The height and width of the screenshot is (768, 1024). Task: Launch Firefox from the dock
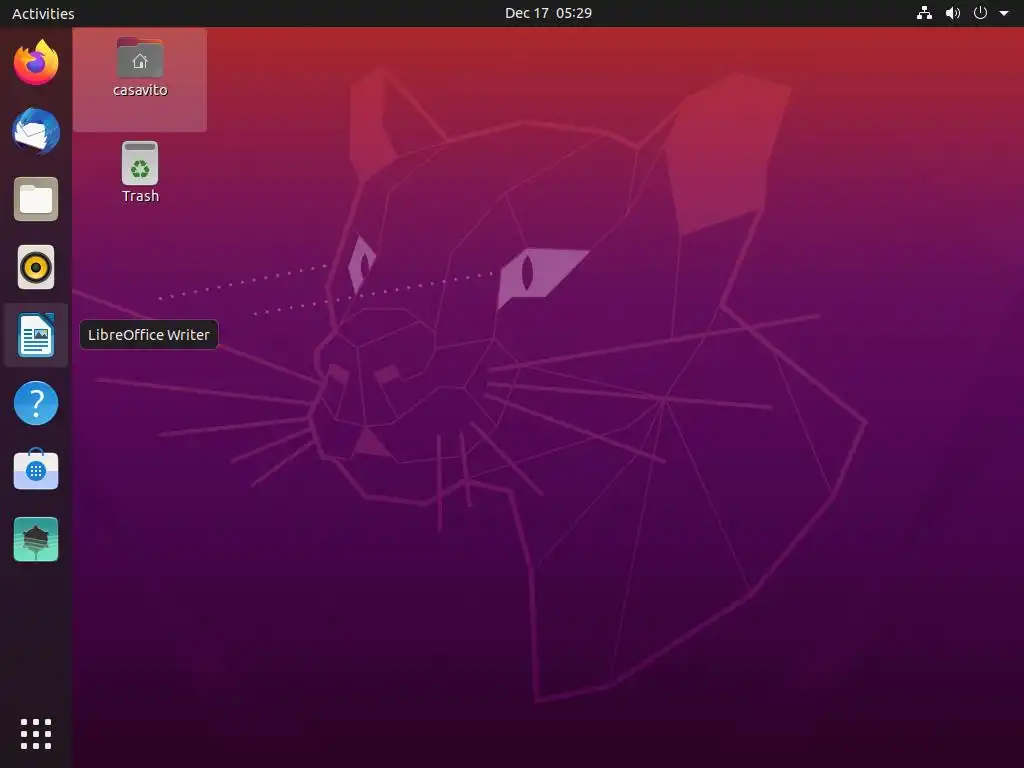36,63
